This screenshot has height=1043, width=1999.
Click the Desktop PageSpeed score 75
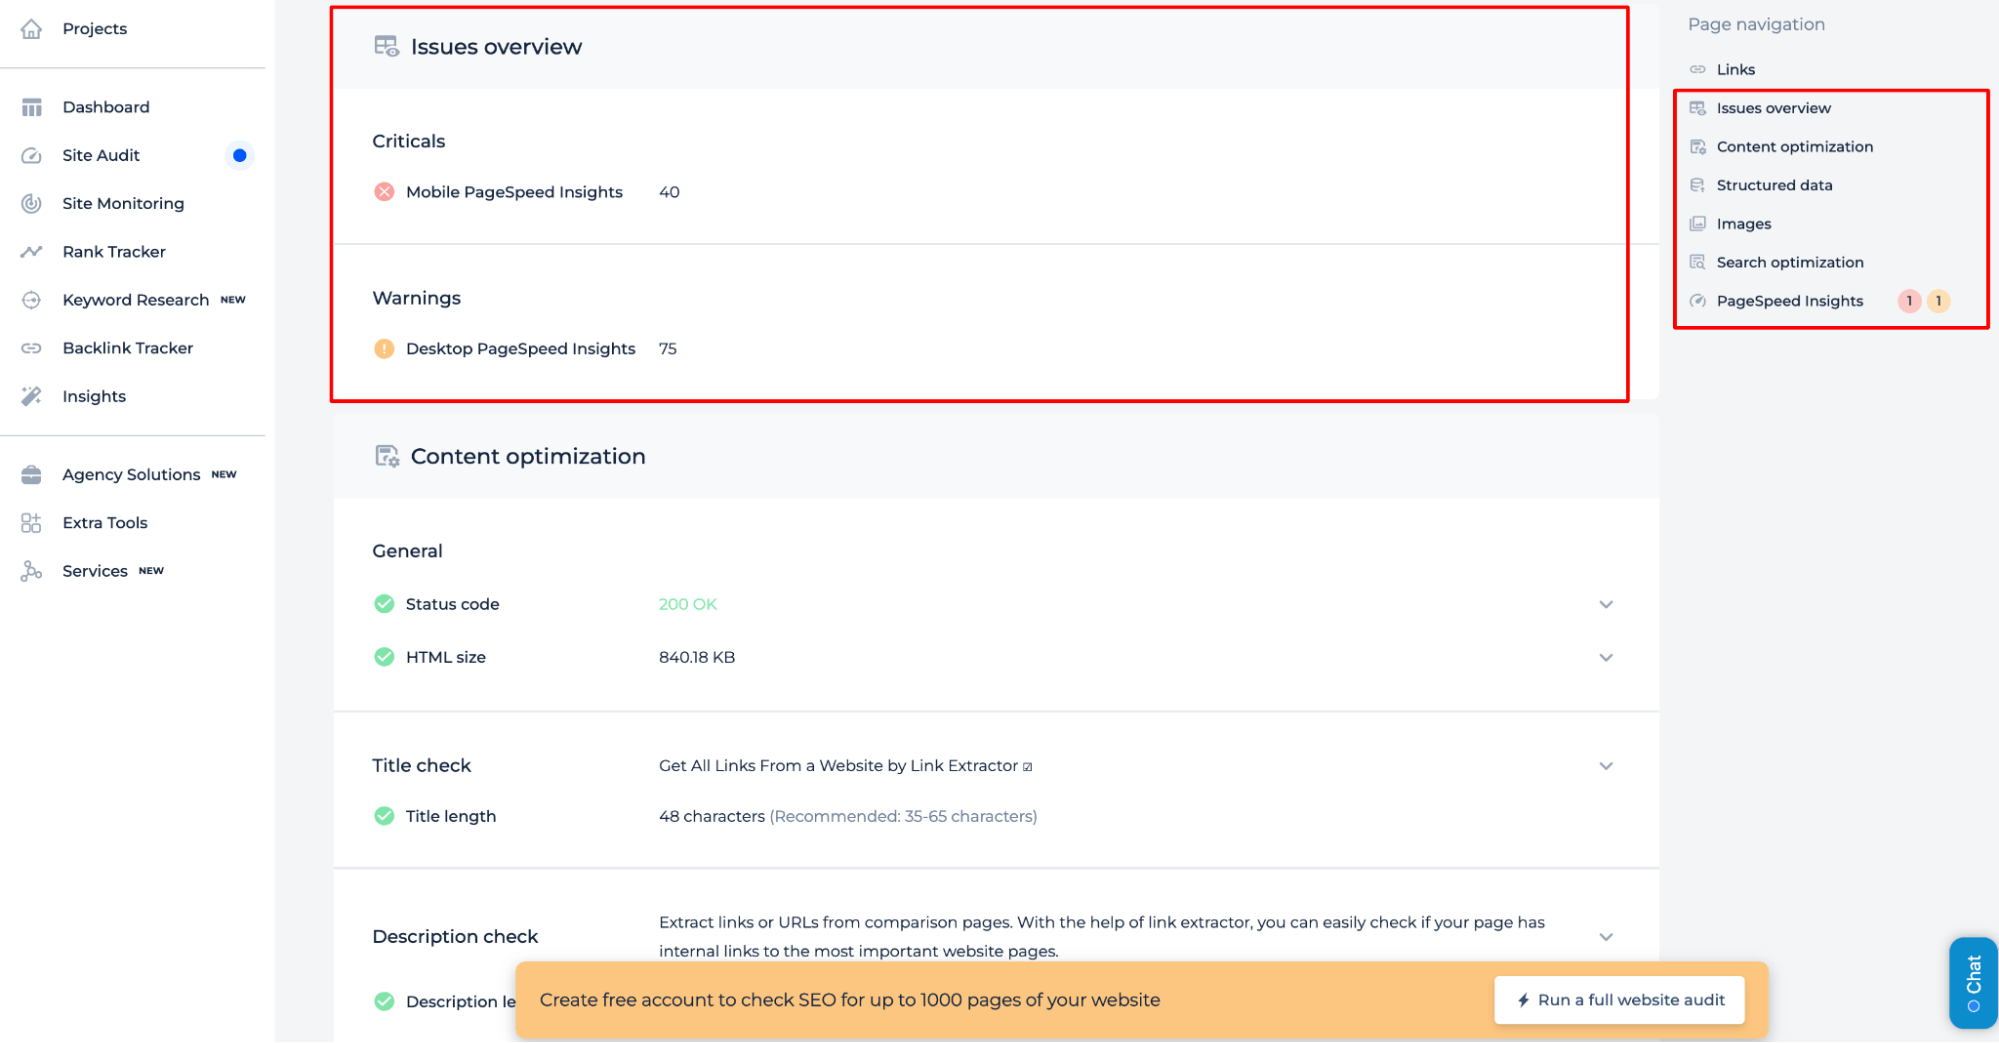click(x=668, y=349)
